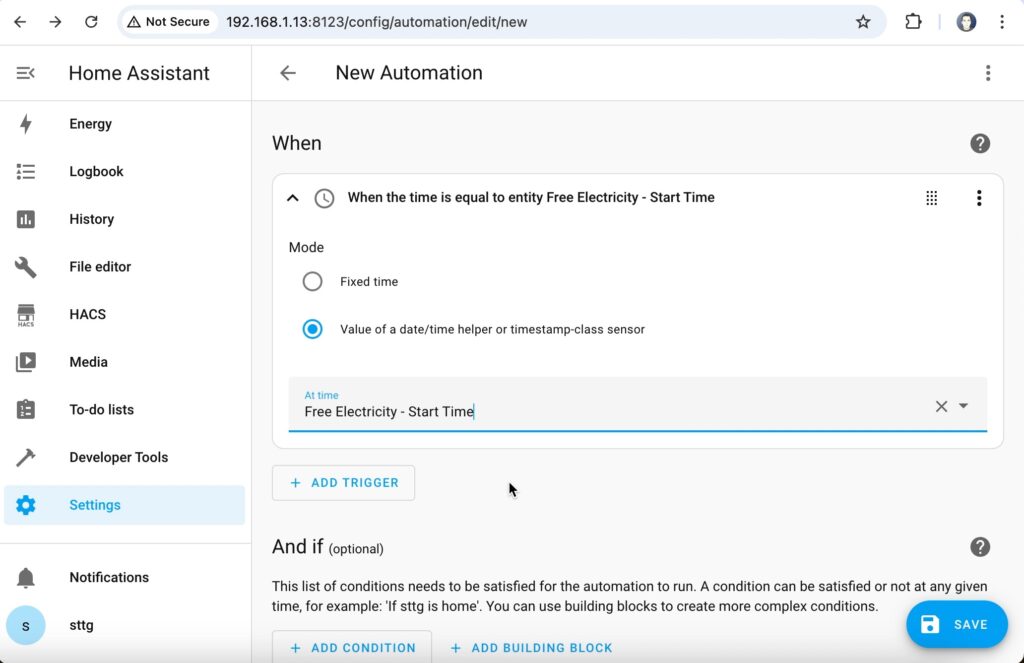The width and height of the screenshot is (1024, 663).
Task: Open the browser extensions puzzle icon
Action: pos(913,22)
